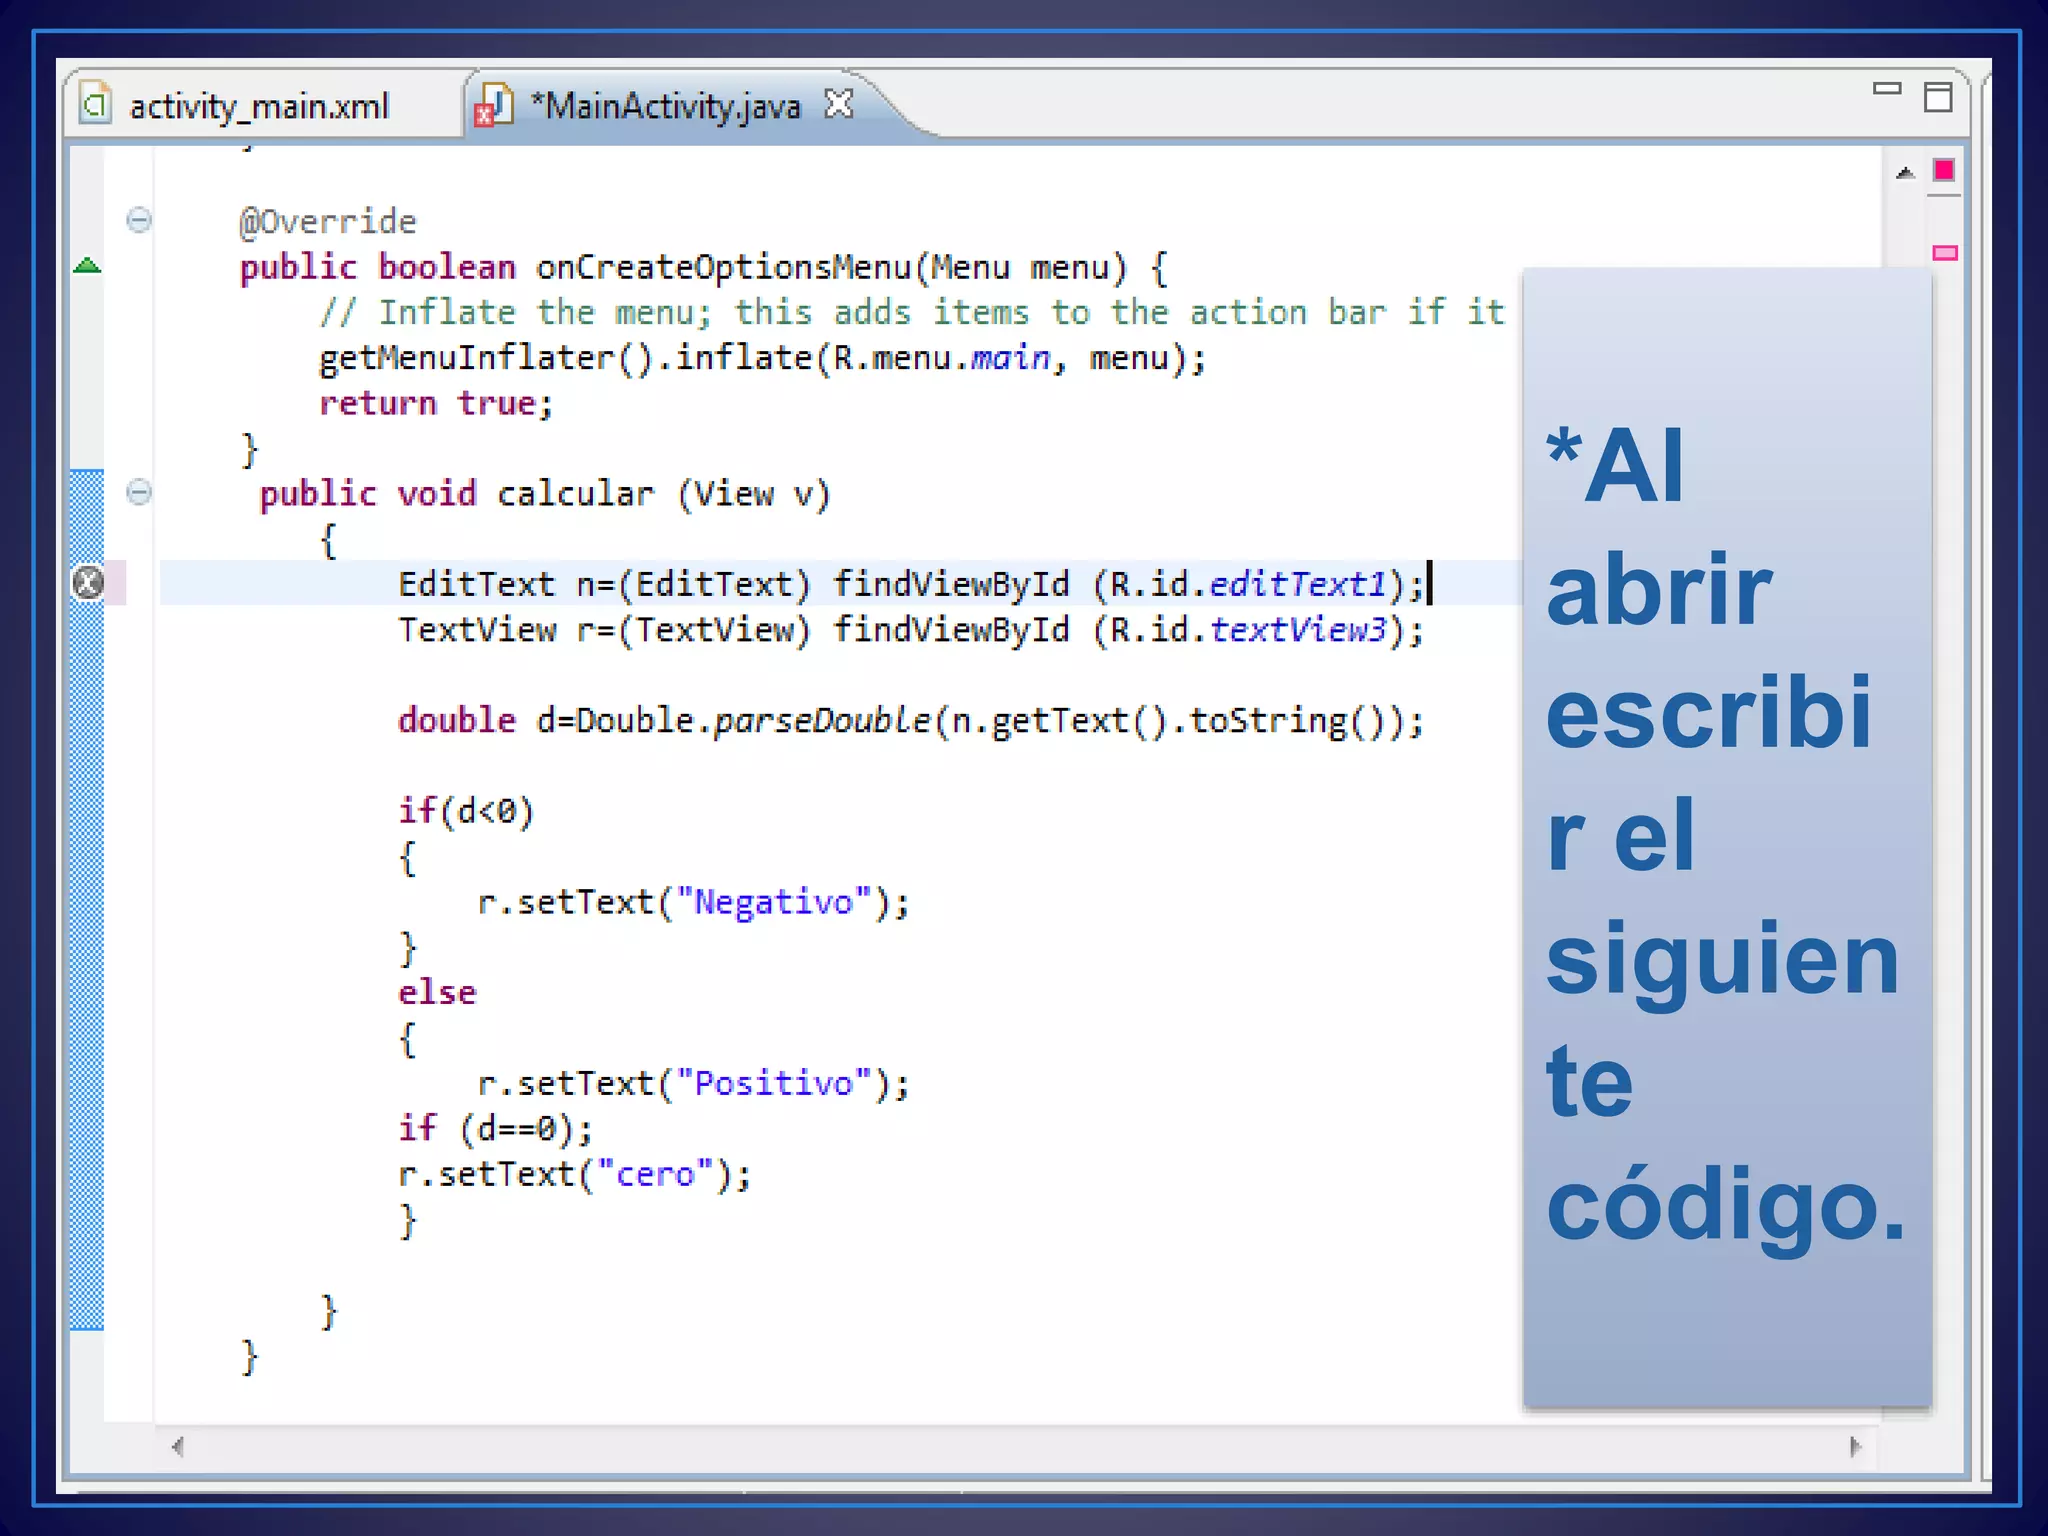The height and width of the screenshot is (1536, 2048).
Task: Click the Java error file icon on MainActivity tab
Action: click(x=493, y=106)
